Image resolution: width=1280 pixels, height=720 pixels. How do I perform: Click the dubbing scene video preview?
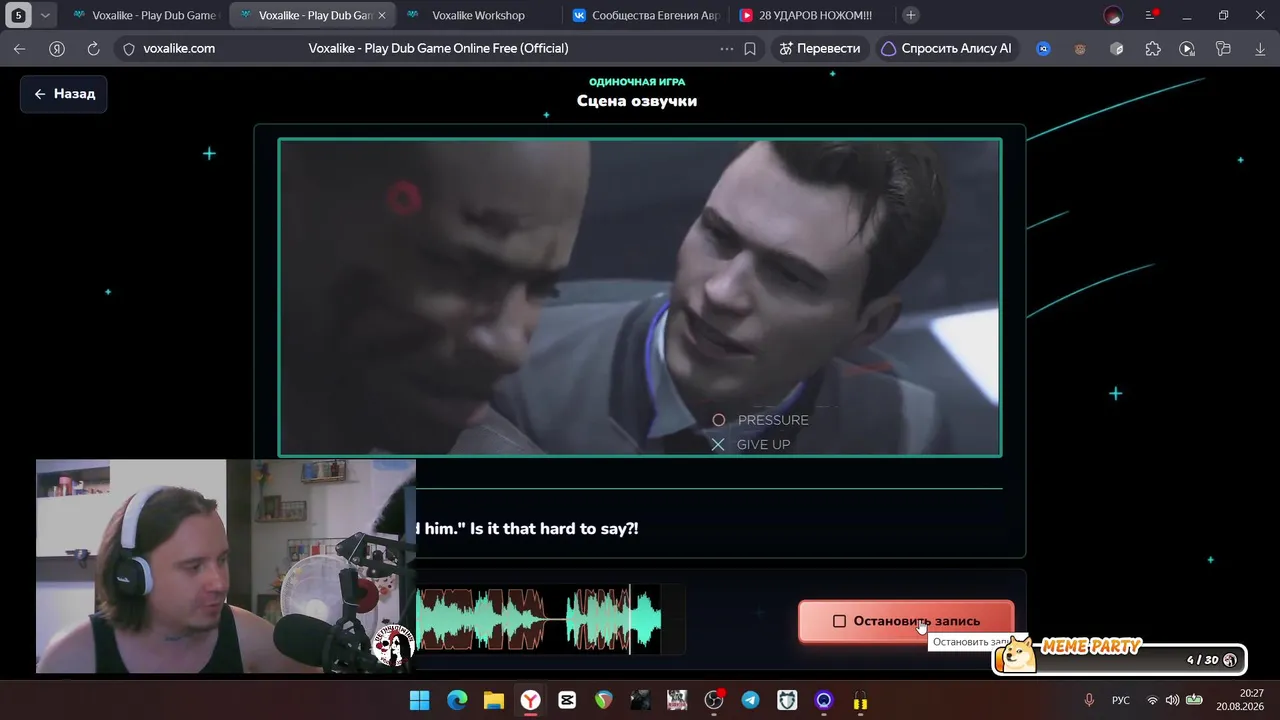click(x=640, y=297)
